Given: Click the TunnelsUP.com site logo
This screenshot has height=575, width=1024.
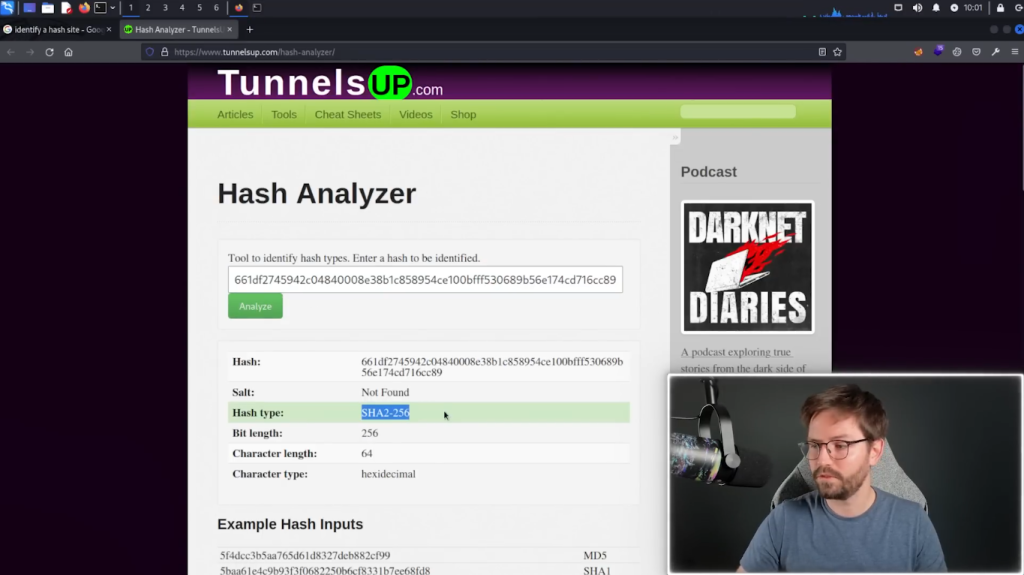Looking at the screenshot, I should 330,83.
